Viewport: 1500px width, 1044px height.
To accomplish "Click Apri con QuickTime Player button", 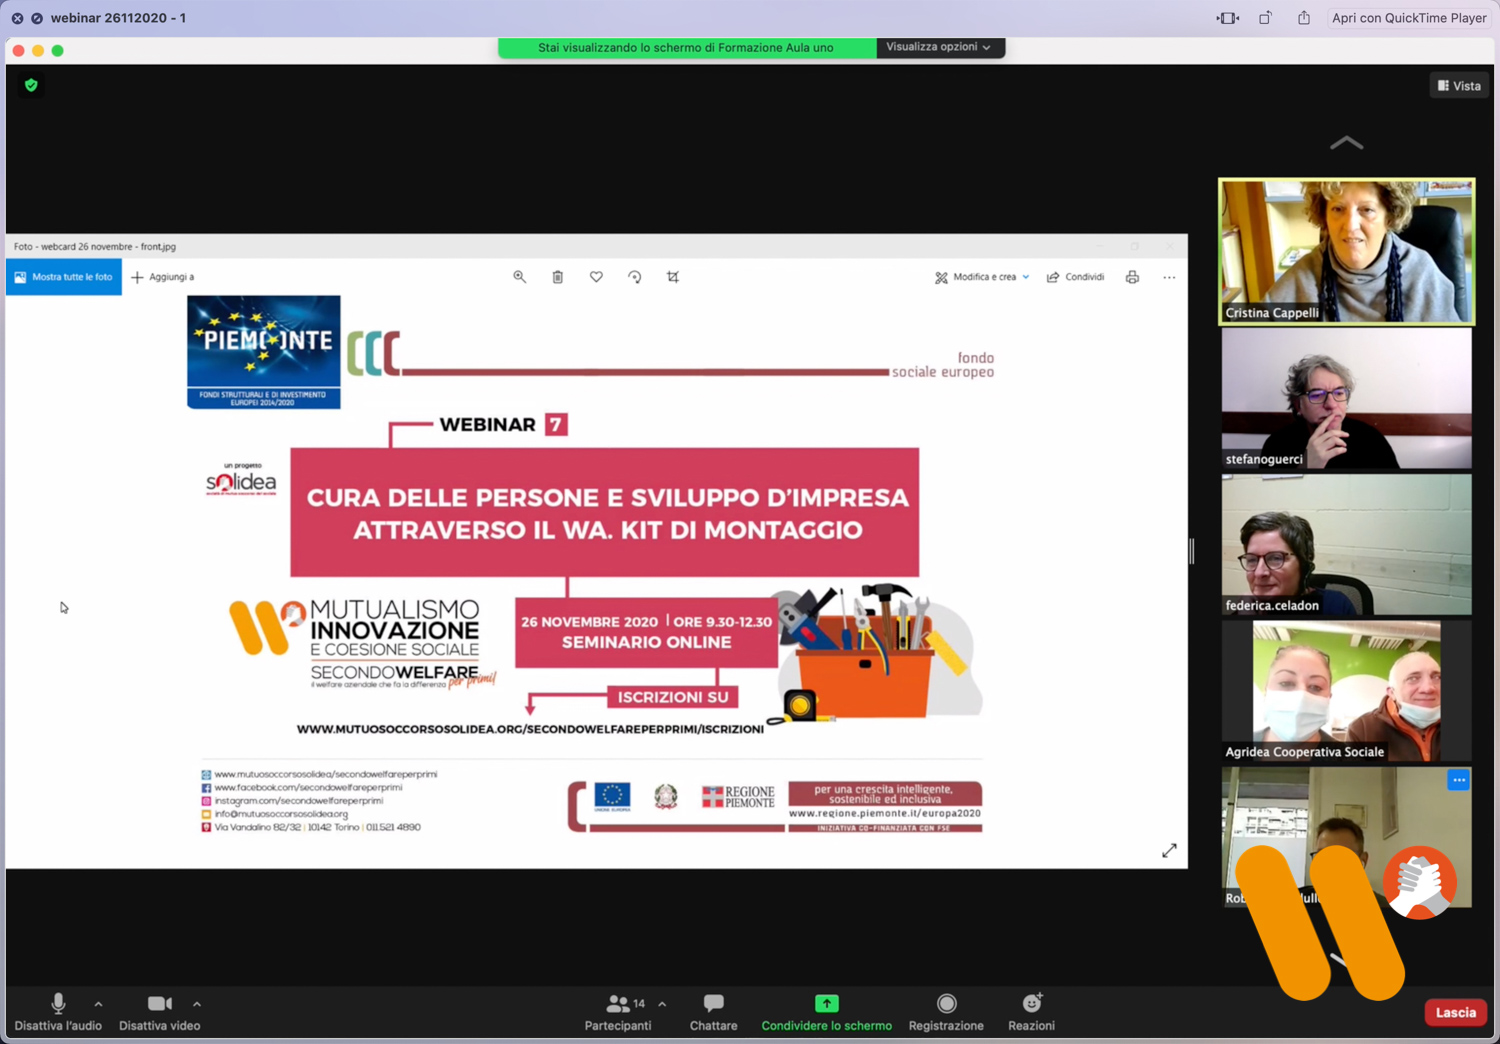I will (1409, 18).
